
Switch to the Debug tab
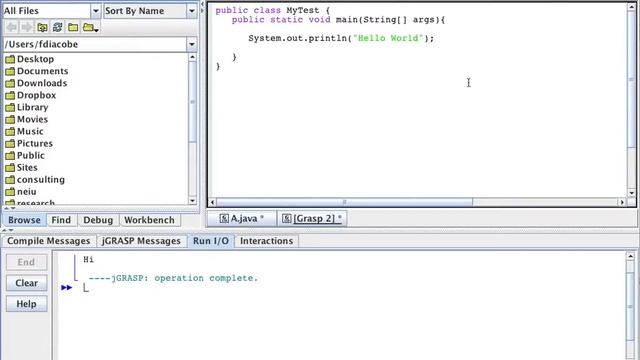click(98, 220)
